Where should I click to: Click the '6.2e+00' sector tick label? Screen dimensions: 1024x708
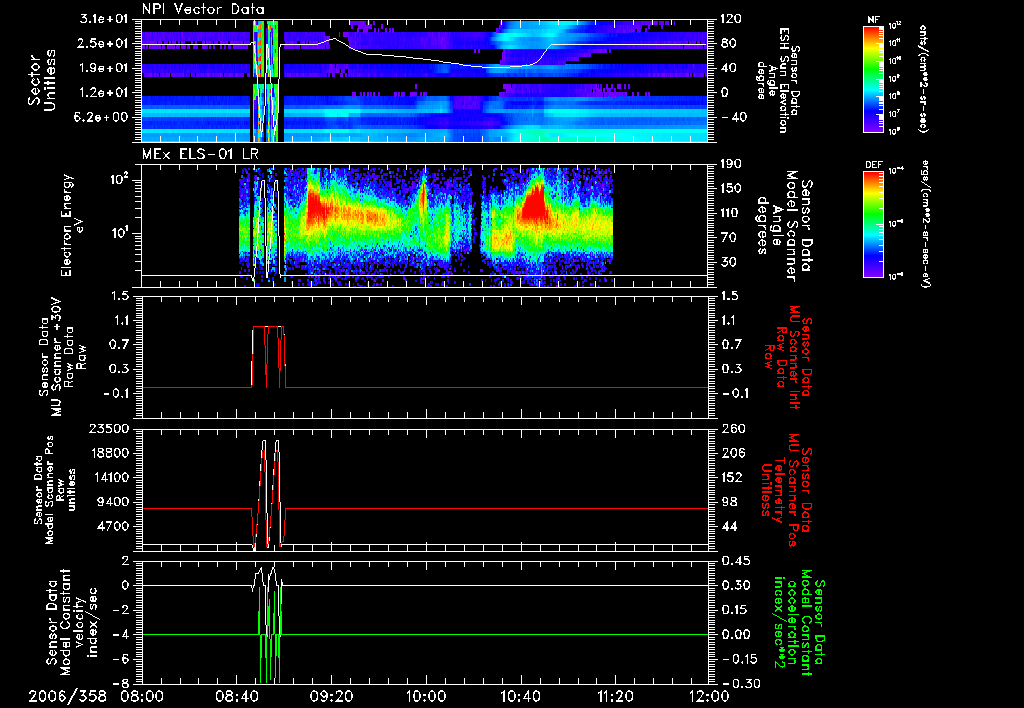coord(103,117)
